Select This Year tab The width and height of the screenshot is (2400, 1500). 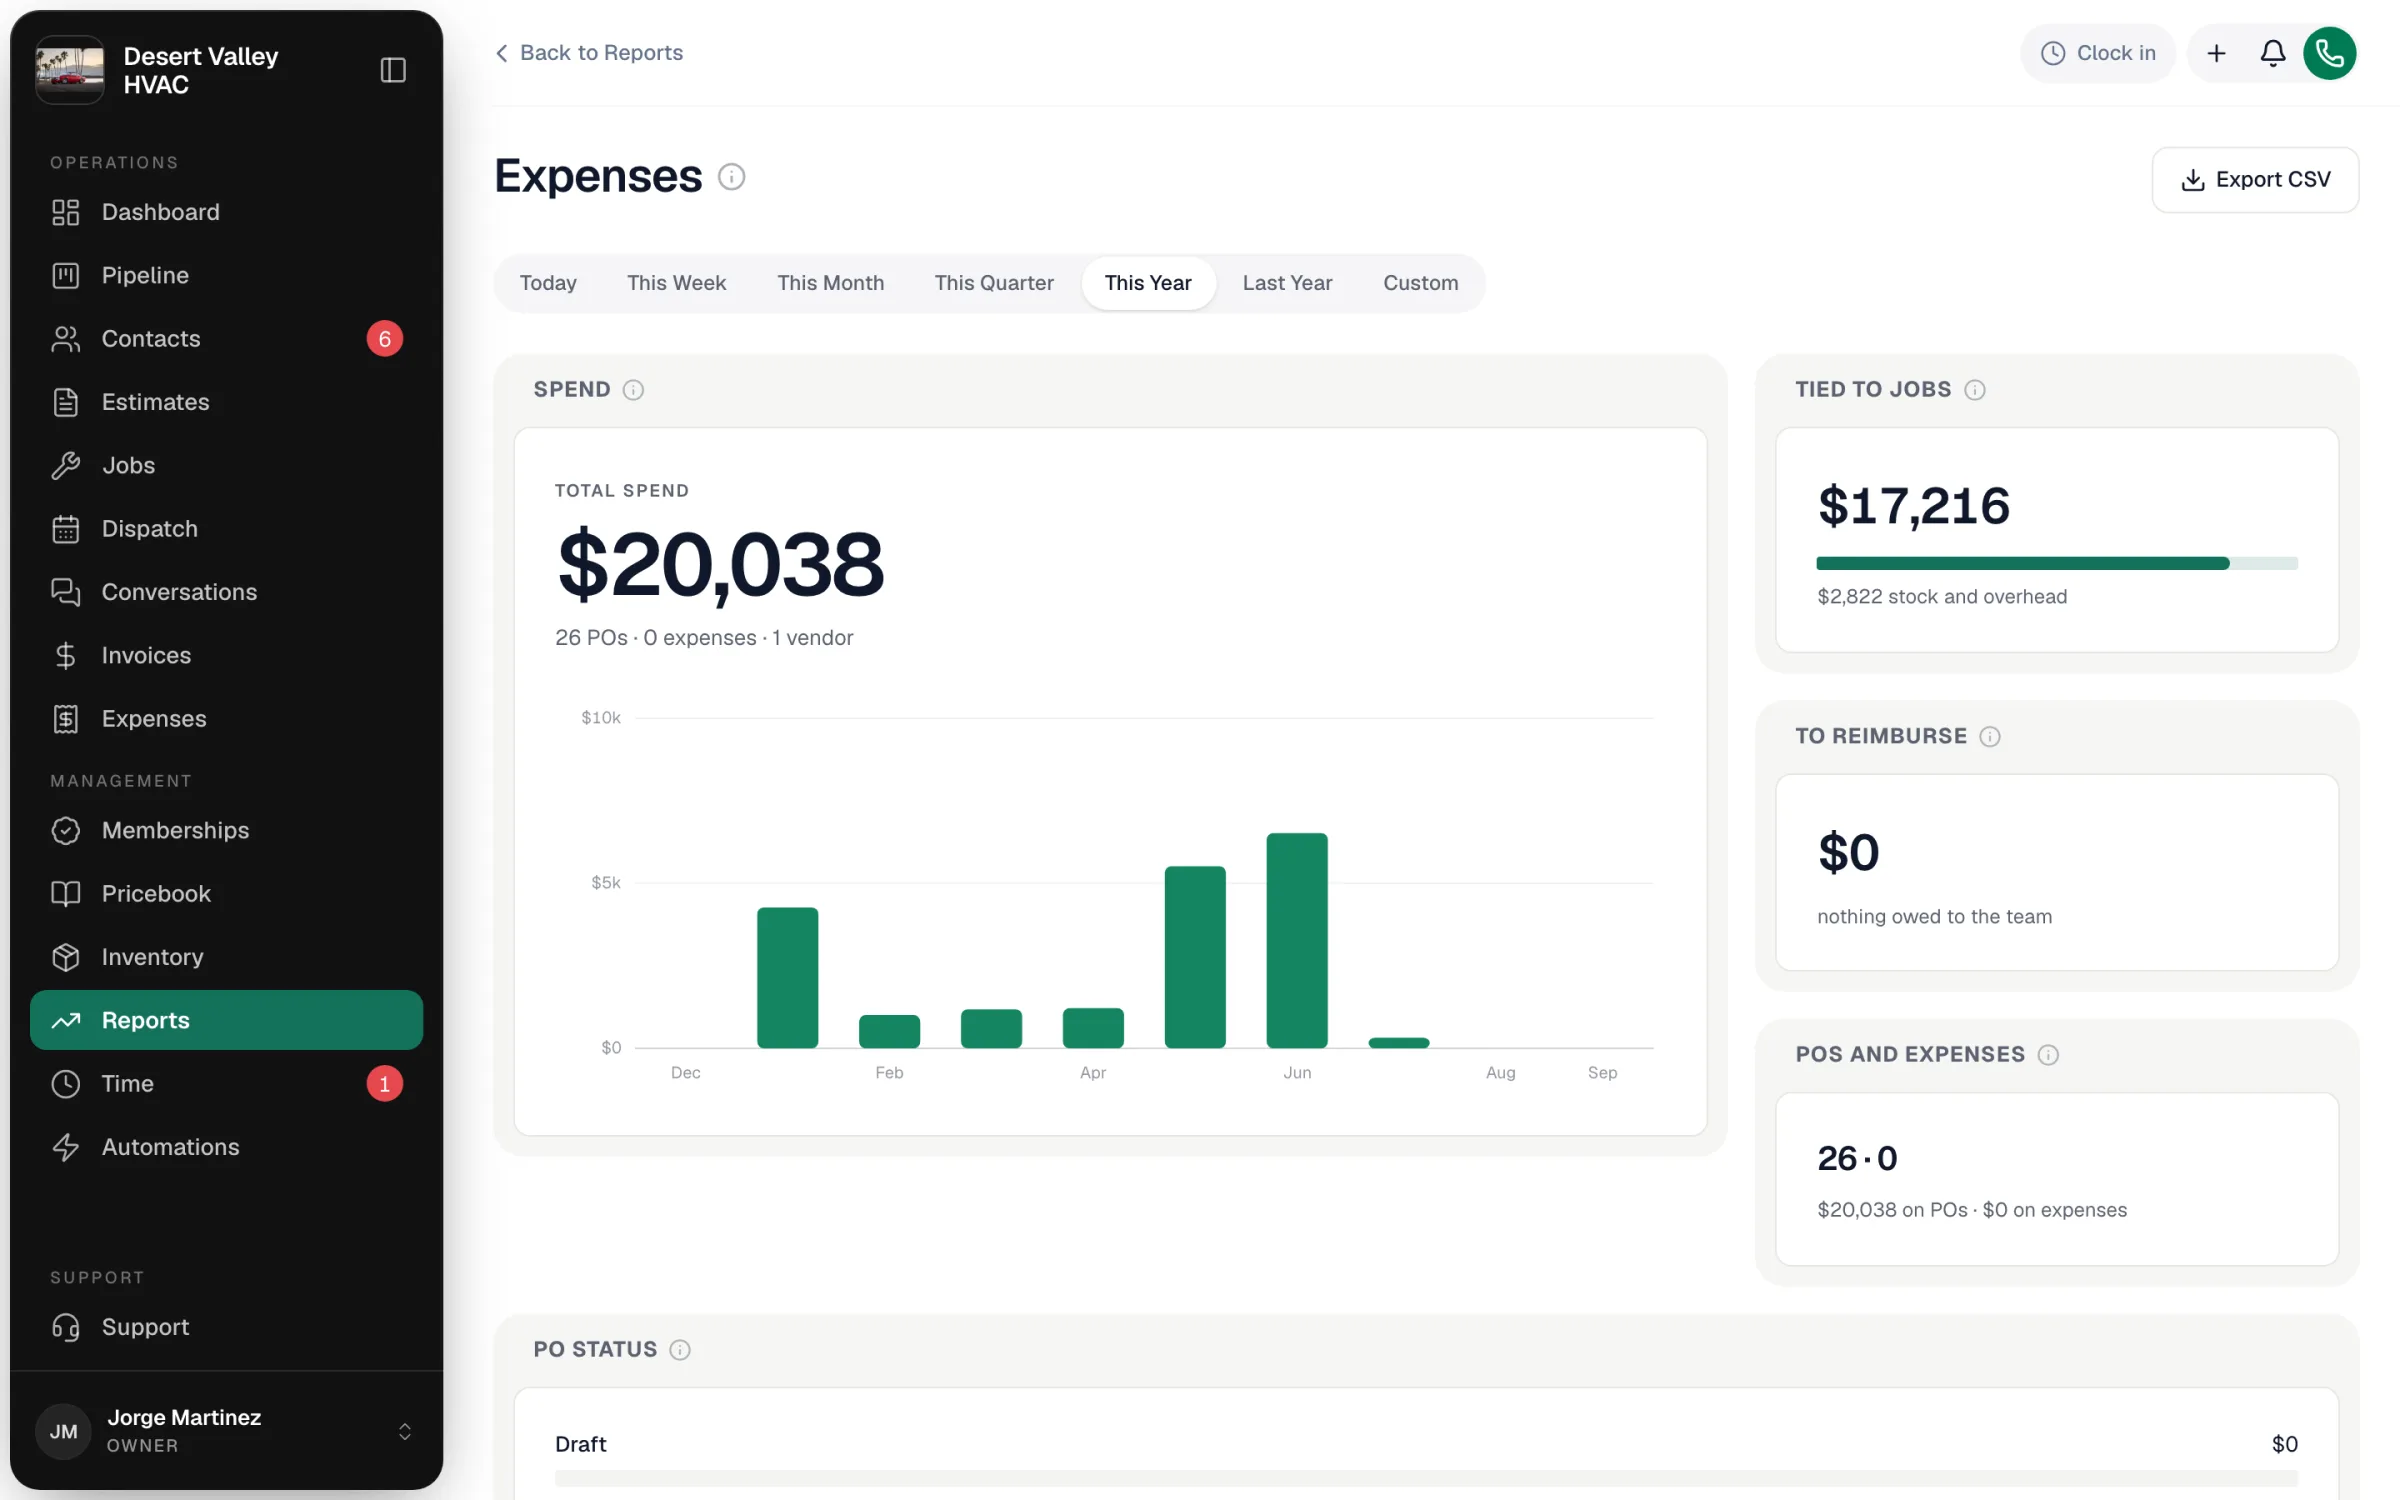pos(1148,283)
